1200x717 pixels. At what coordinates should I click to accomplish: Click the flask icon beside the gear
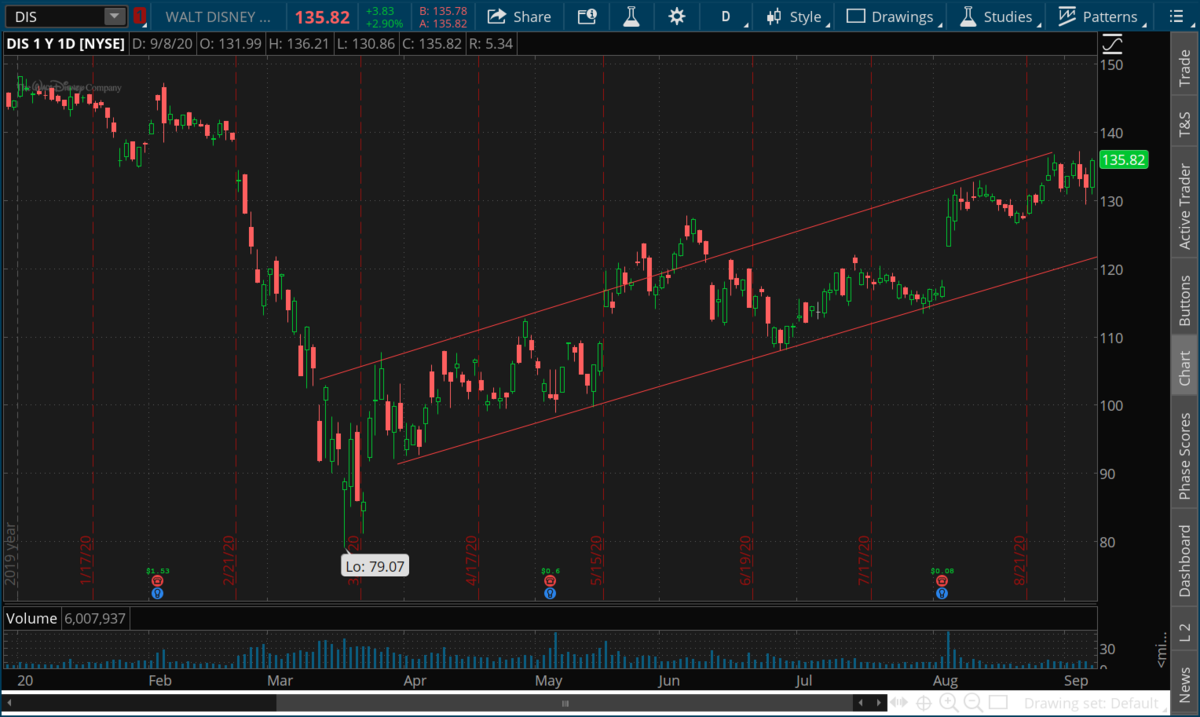[631, 16]
